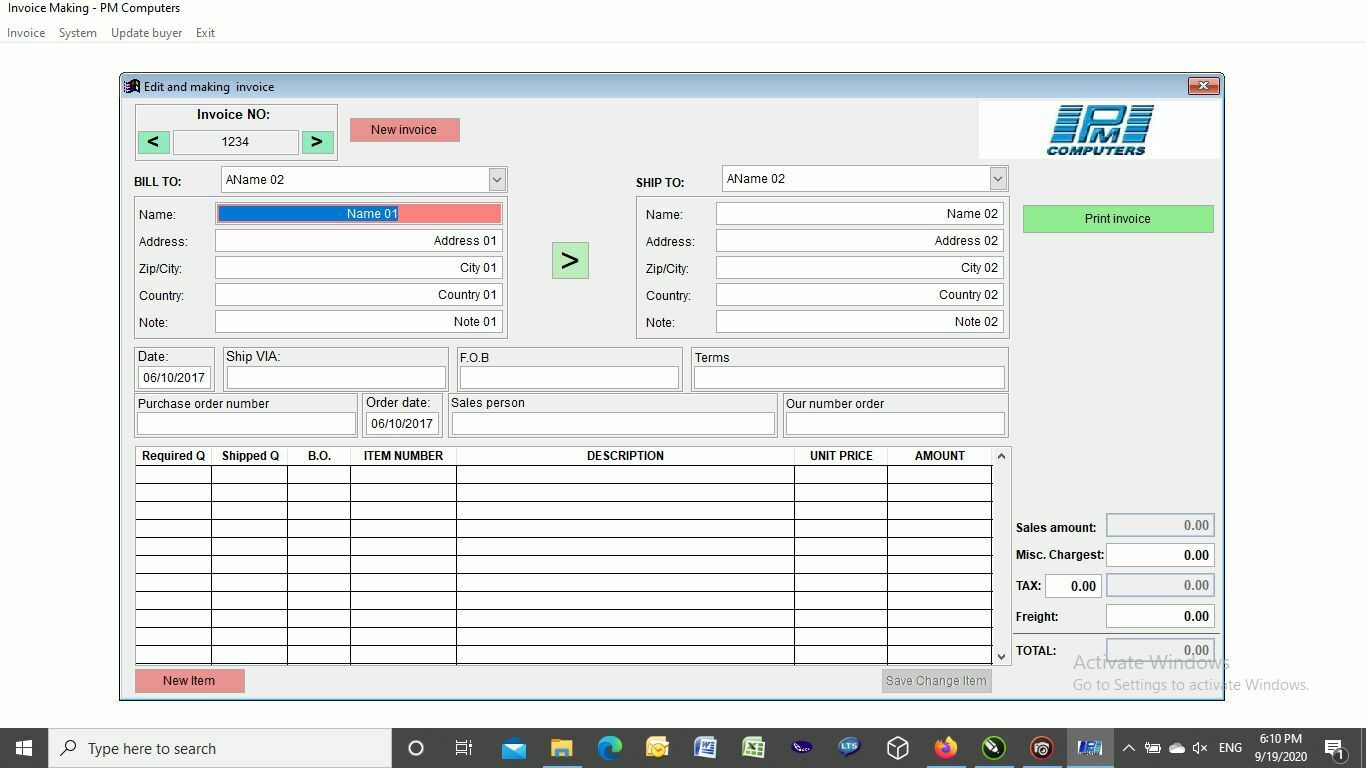Open Outlook from taskbar
The height and width of the screenshot is (768, 1366).
(x=658, y=748)
